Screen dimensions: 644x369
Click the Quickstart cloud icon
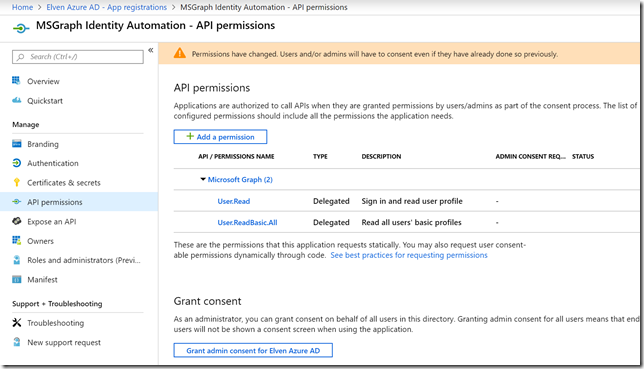click(x=16, y=100)
